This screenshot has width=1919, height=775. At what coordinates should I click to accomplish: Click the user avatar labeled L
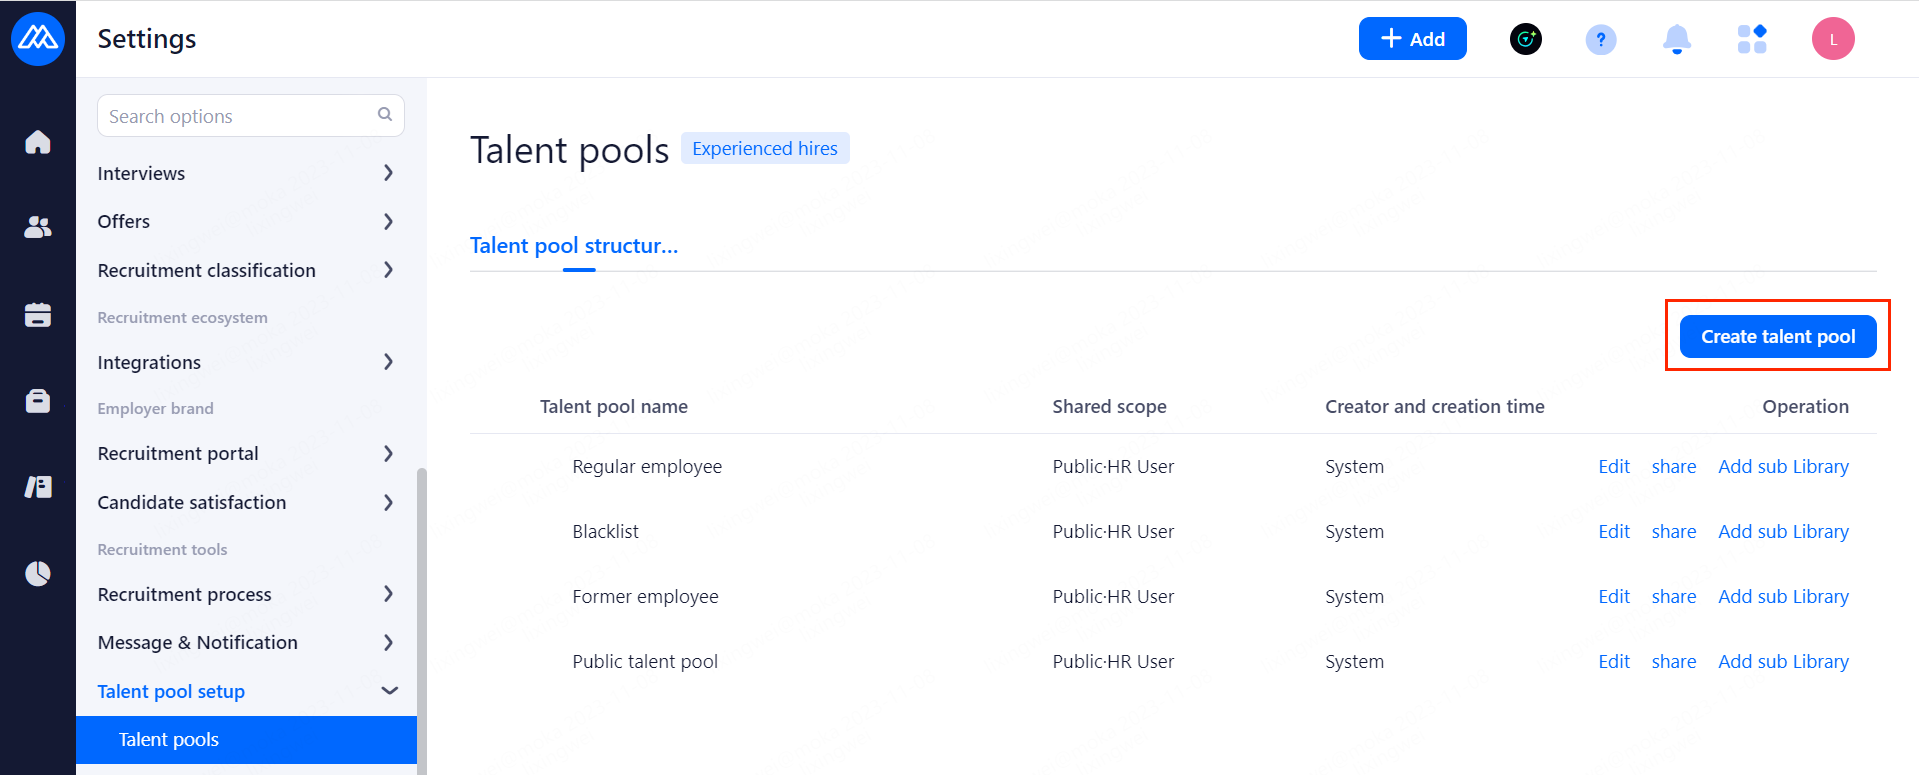pos(1832,40)
